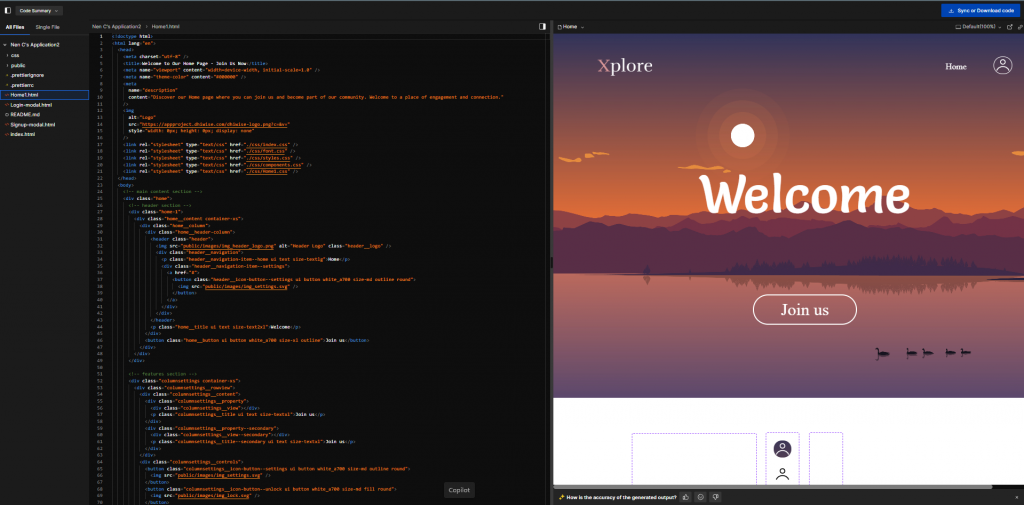Expand the css folder
This screenshot has height=505, width=1024.
pyautogui.click(x=15, y=56)
